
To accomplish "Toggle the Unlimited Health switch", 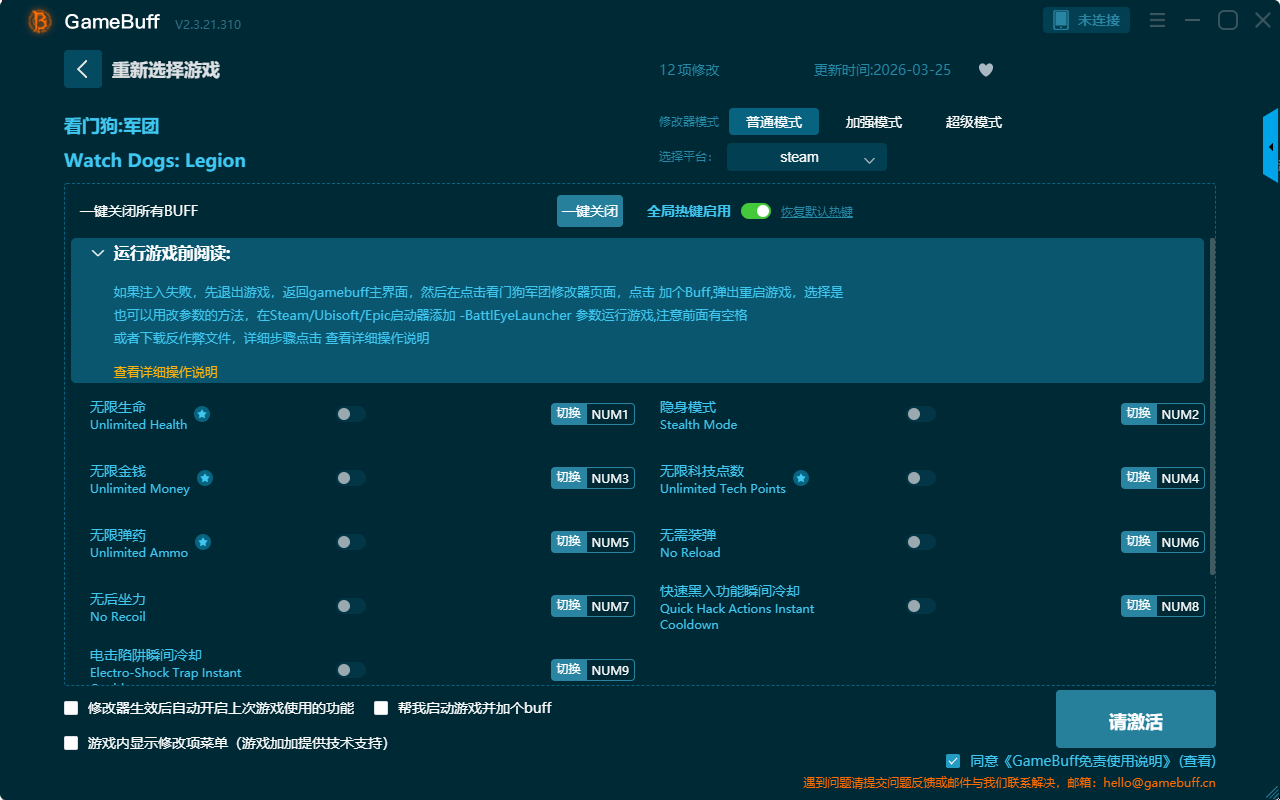I will (x=351, y=414).
